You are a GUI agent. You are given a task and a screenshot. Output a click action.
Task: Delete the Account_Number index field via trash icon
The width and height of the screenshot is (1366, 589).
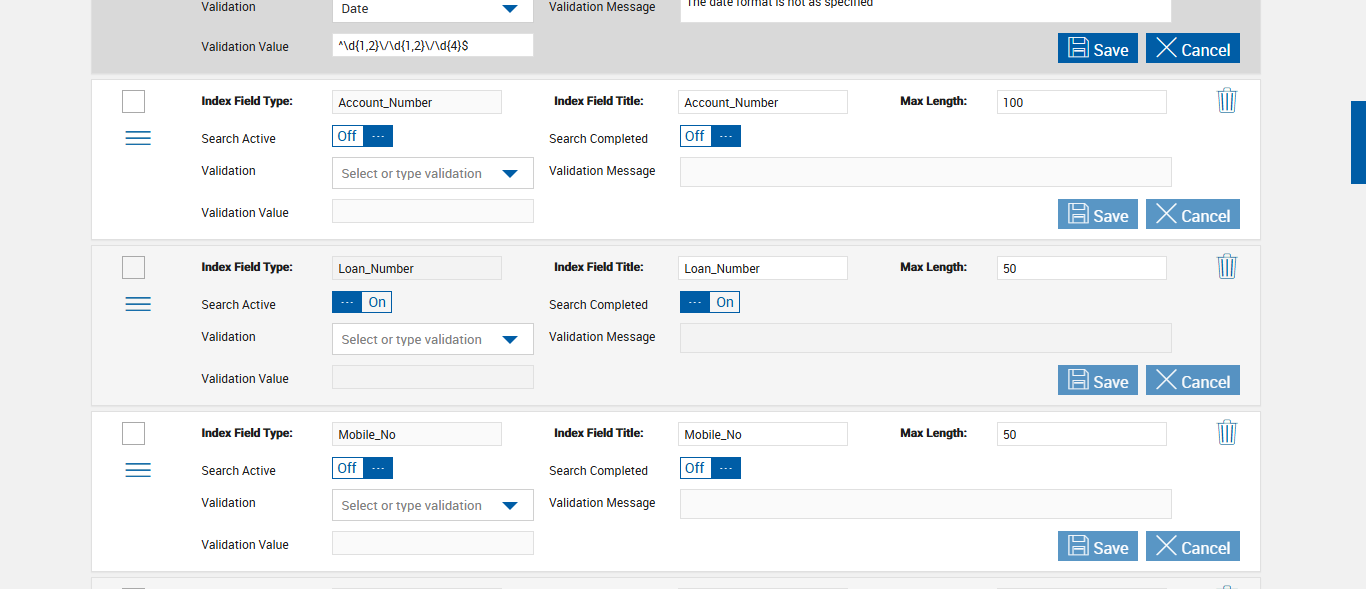coord(1227,100)
